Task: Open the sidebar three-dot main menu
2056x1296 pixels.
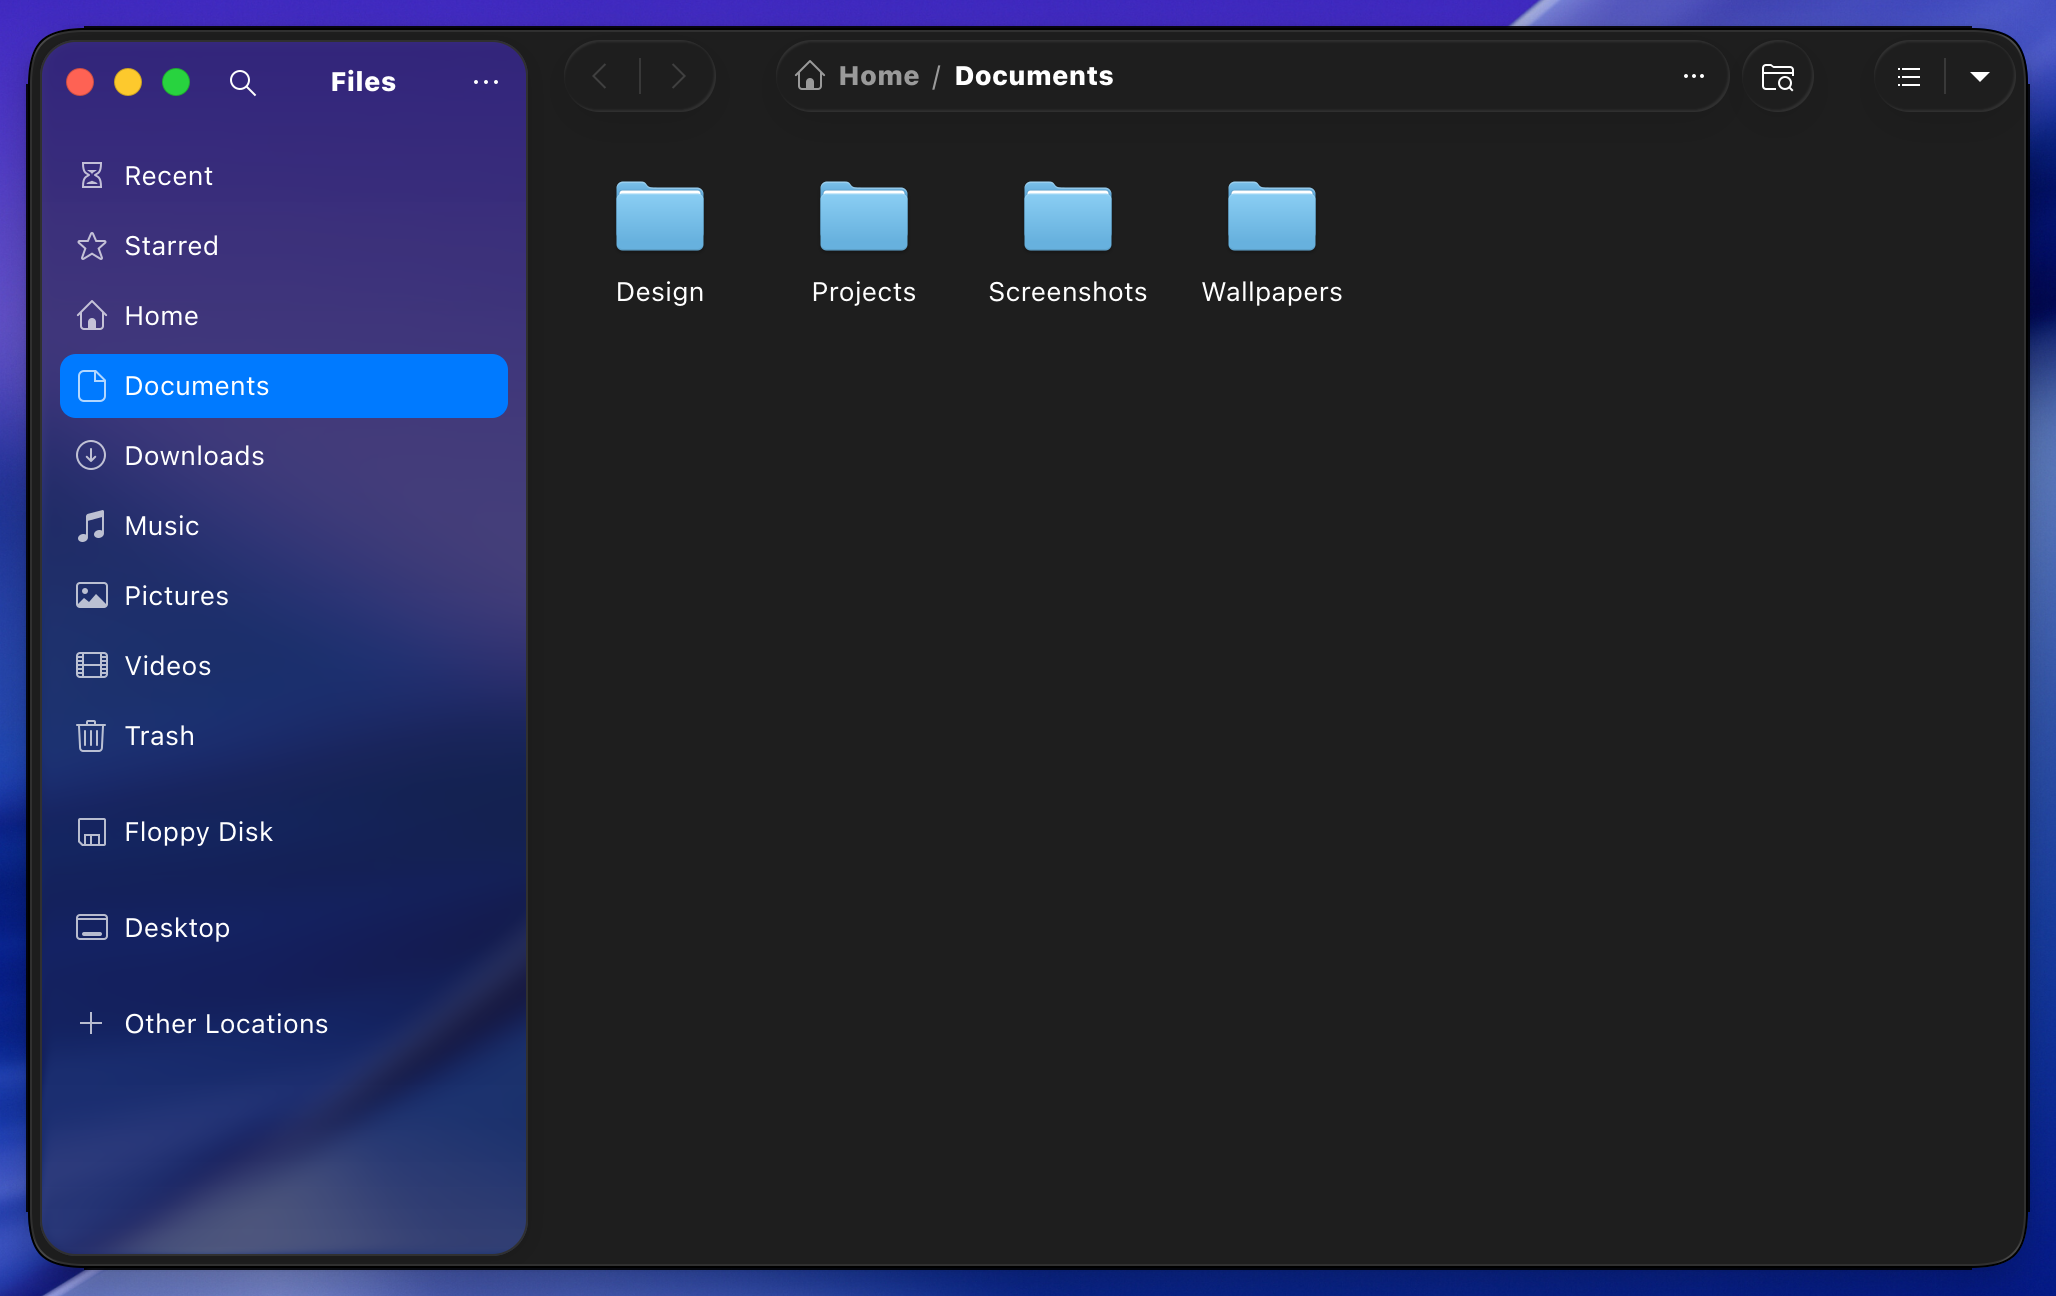Action: (486, 82)
